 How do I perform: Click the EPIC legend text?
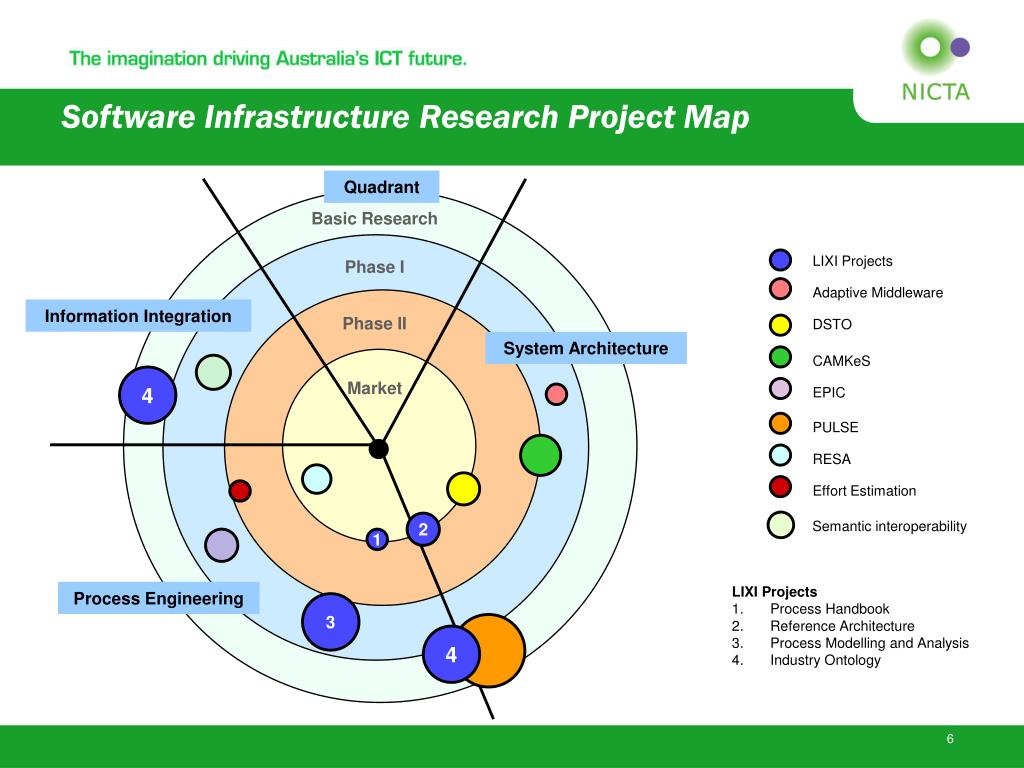click(x=829, y=392)
